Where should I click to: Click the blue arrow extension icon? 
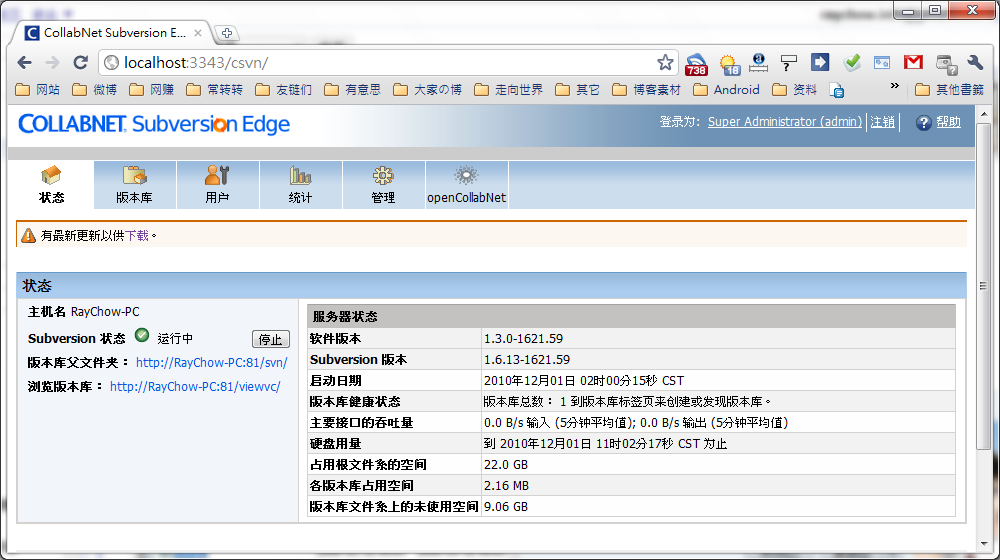point(820,63)
